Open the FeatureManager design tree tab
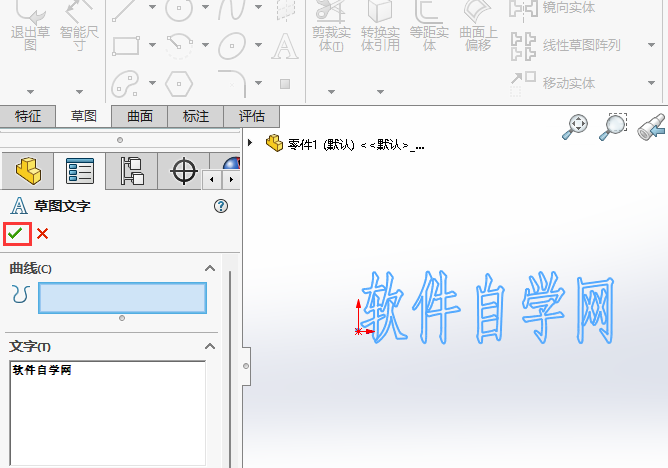 pyautogui.click(x=28, y=171)
